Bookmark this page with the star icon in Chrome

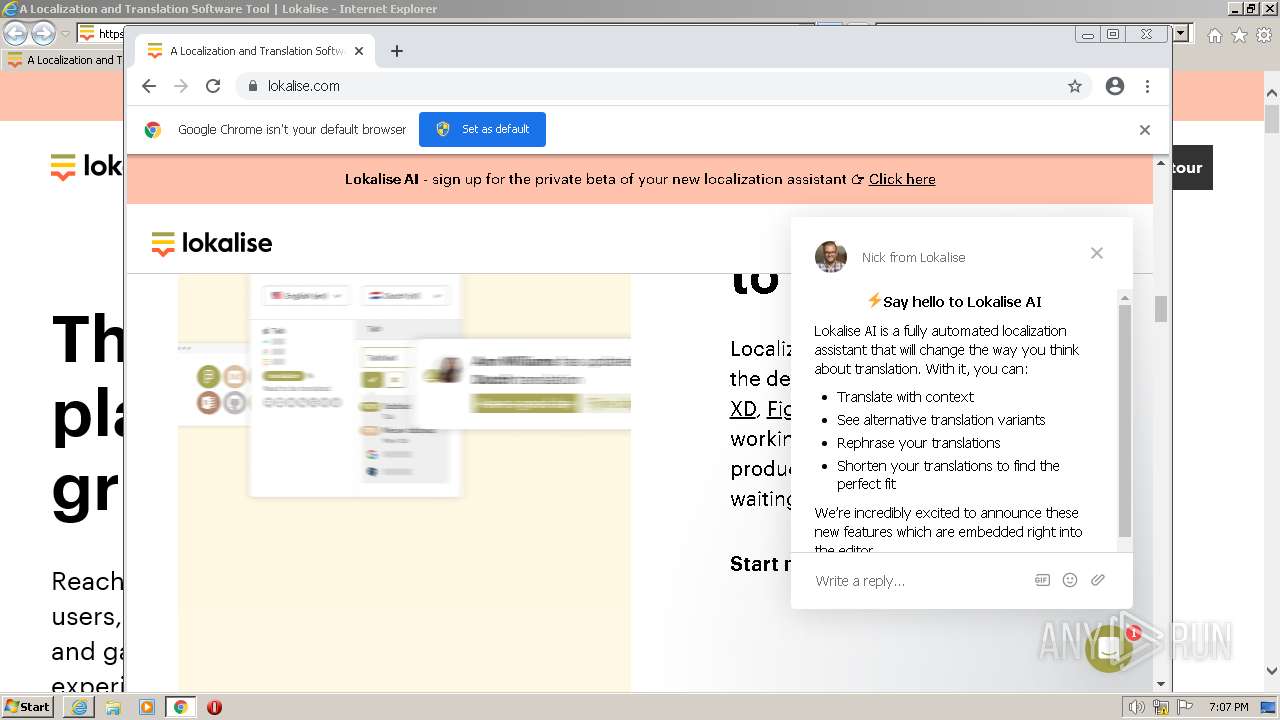click(1075, 86)
